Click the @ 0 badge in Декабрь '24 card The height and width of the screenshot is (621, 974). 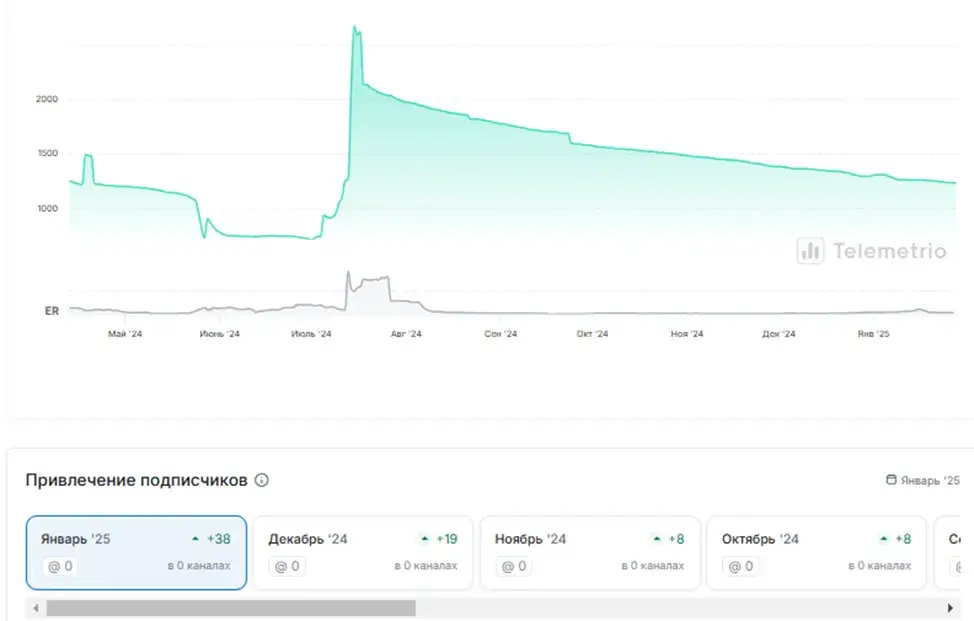tap(287, 566)
